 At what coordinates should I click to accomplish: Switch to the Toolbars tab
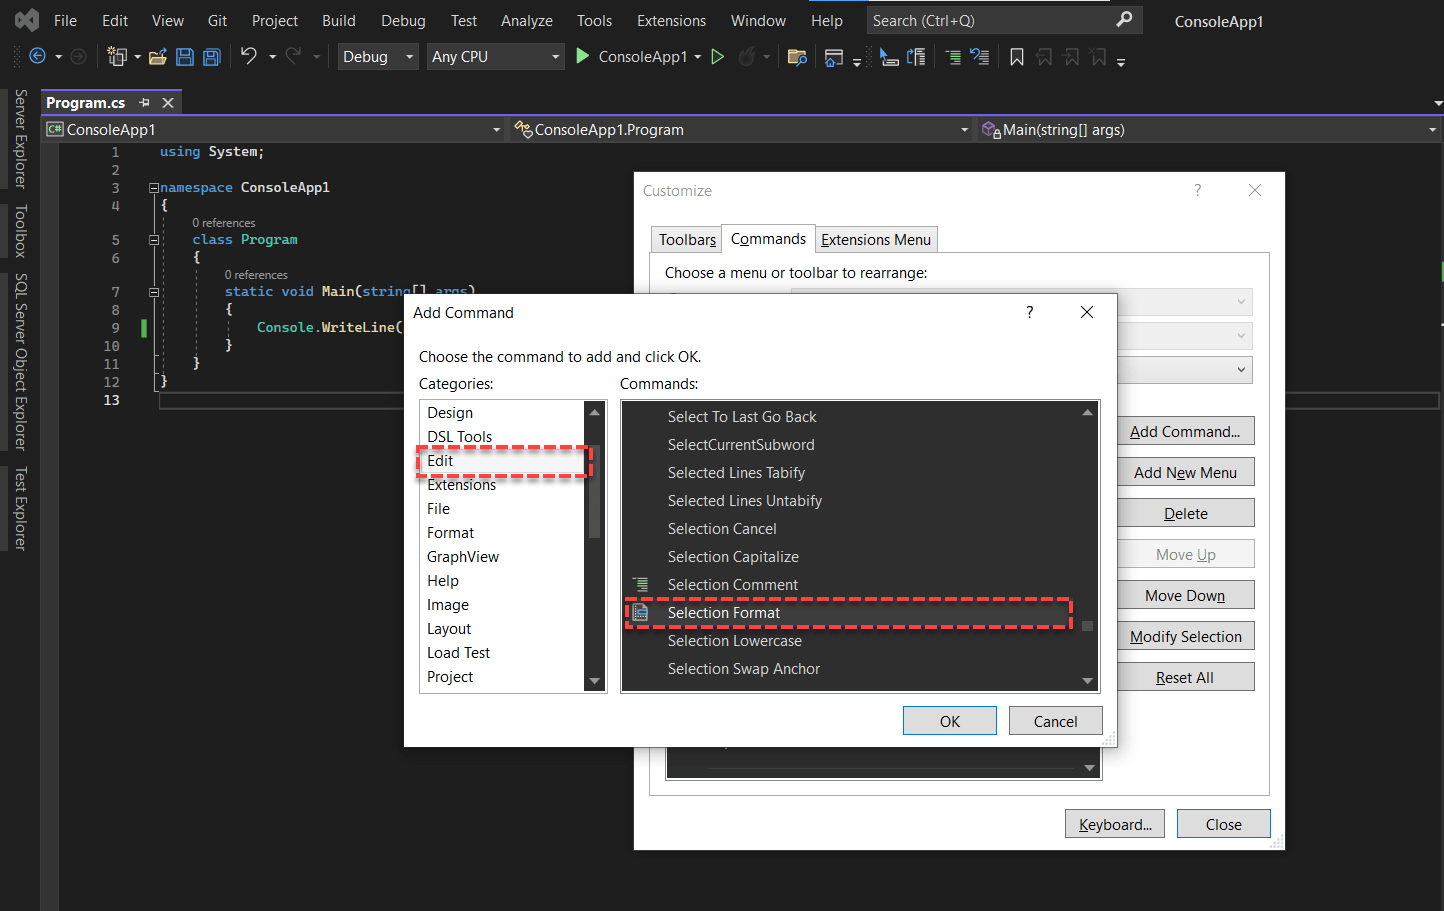(x=687, y=239)
